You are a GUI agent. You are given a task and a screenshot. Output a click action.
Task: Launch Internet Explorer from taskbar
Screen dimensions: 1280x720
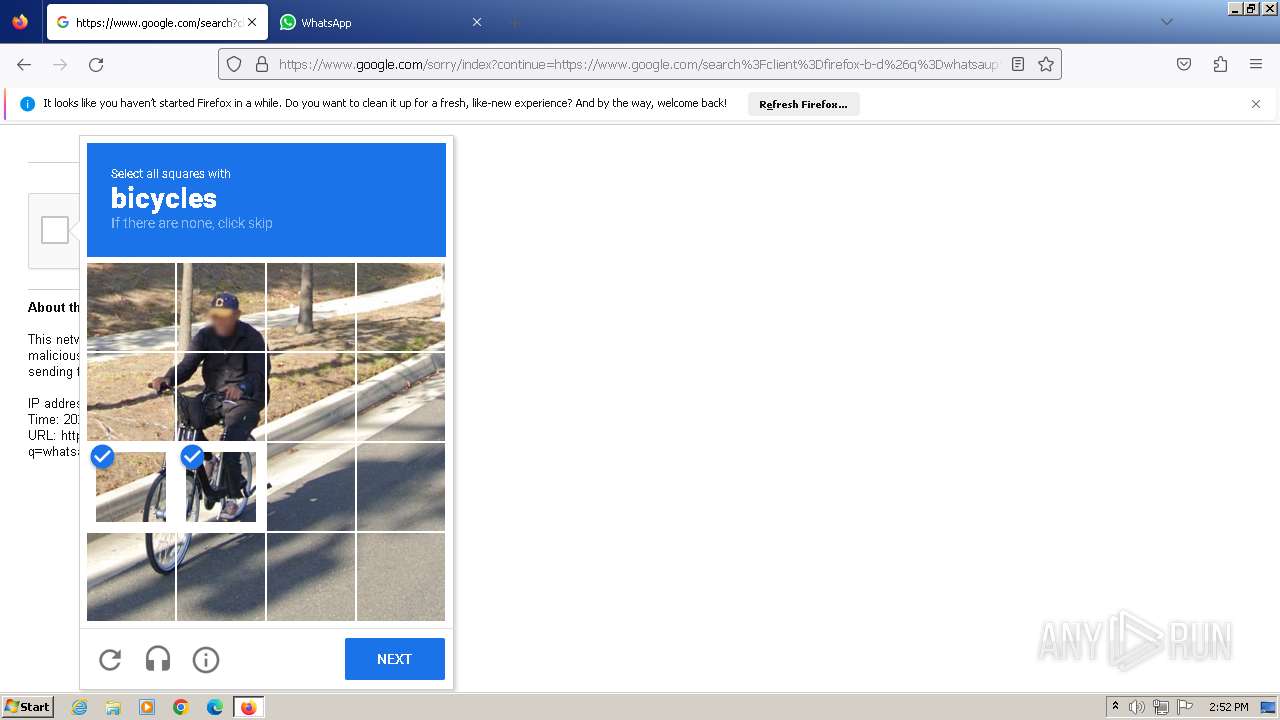point(80,707)
